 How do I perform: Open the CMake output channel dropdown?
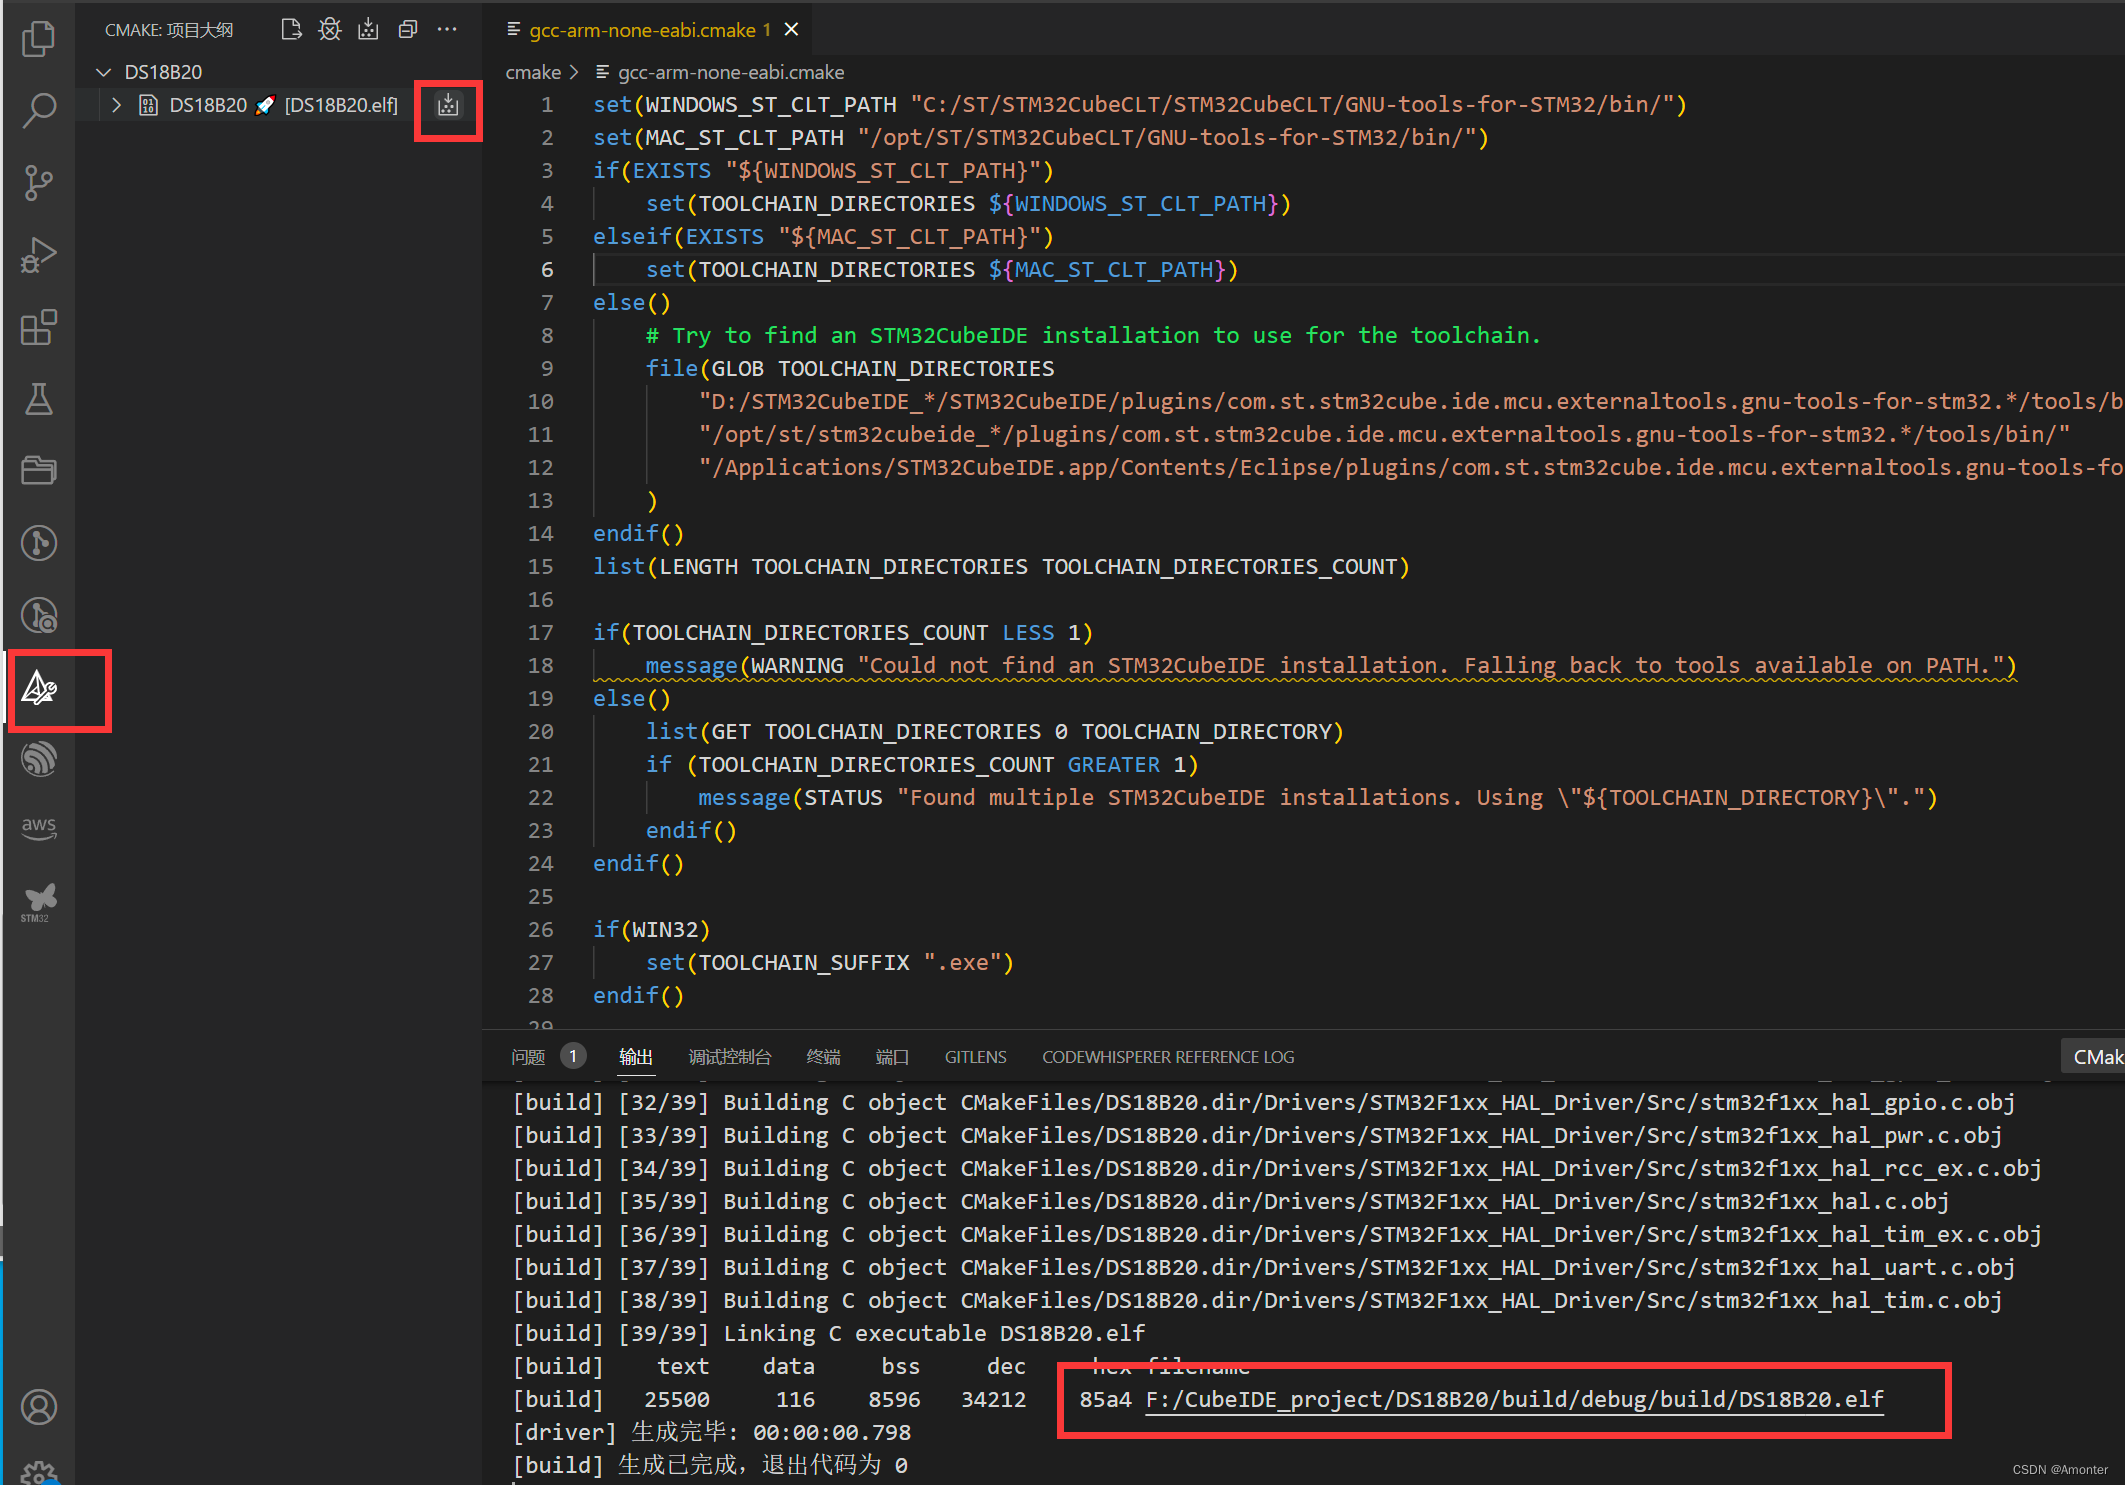[x=2093, y=1057]
